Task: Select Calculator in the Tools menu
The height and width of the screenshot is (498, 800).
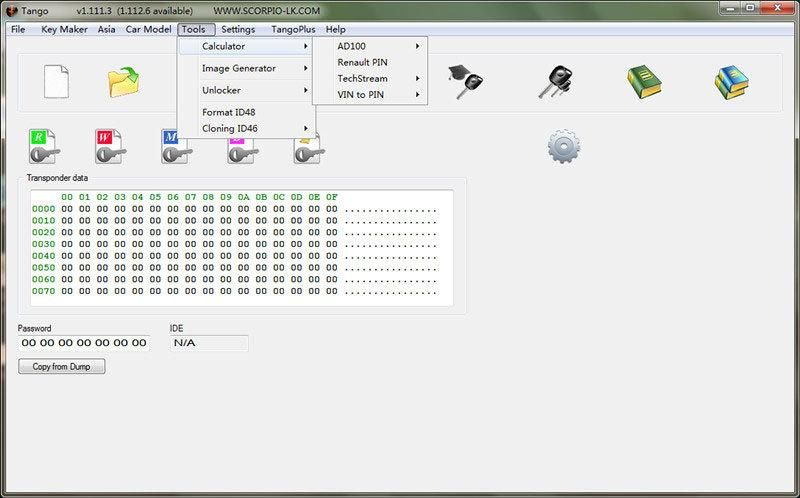Action: click(245, 46)
